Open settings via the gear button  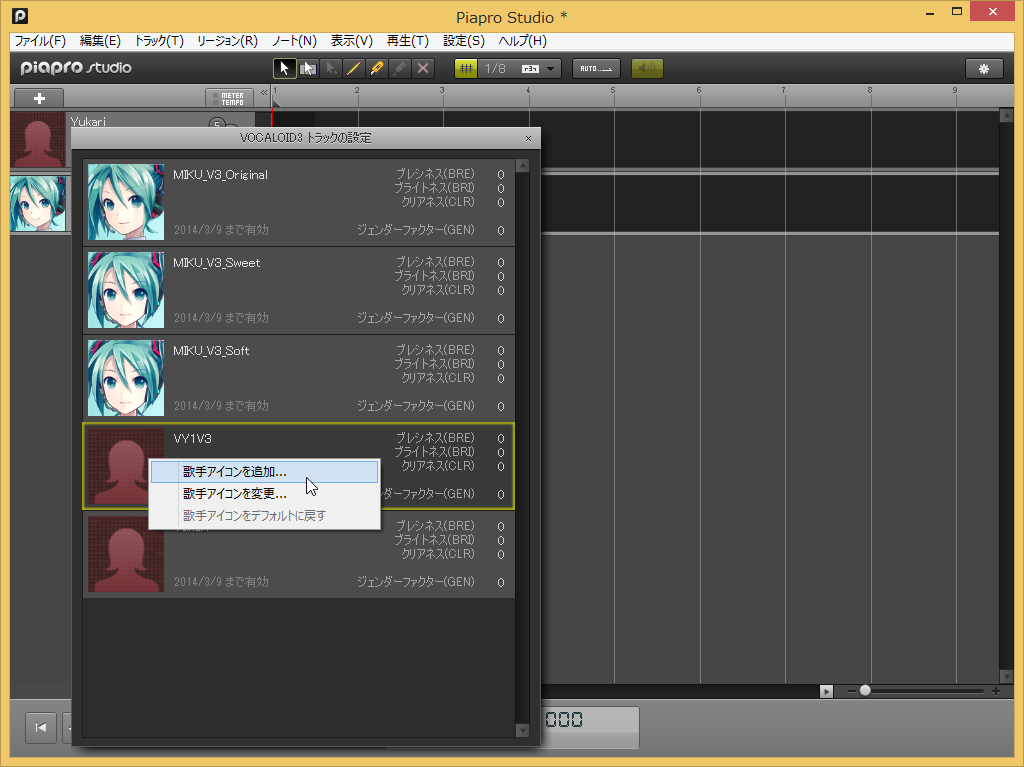click(x=984, y=69)
